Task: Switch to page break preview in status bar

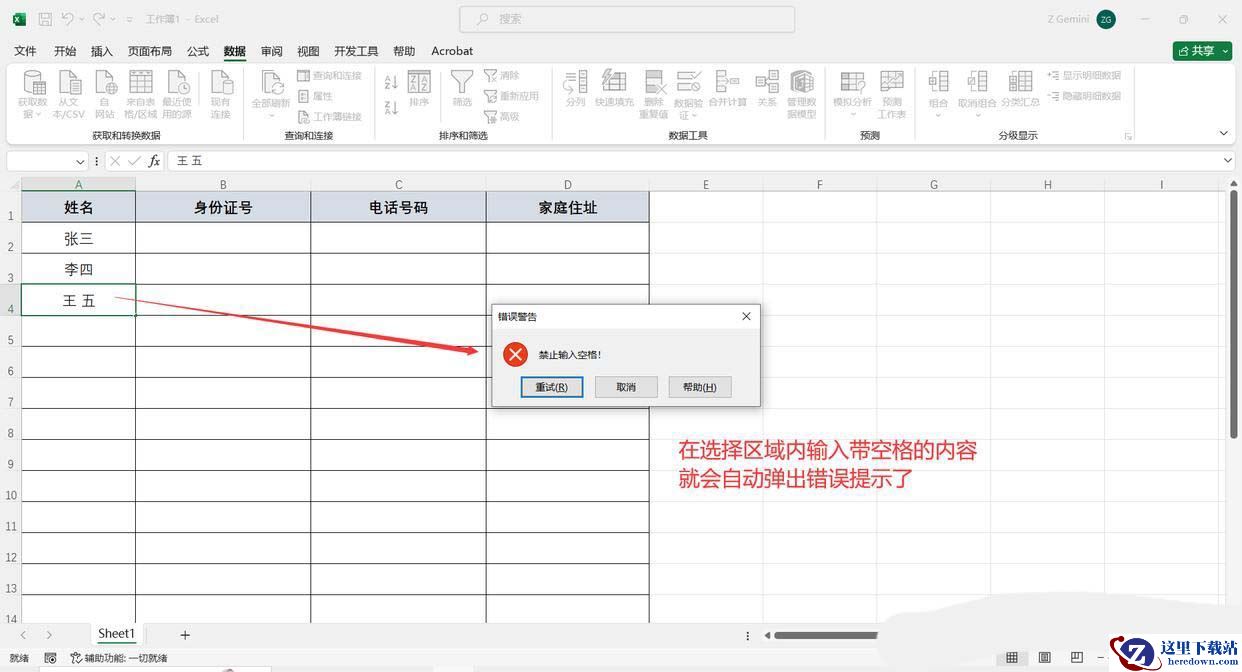Action: 1077,658
